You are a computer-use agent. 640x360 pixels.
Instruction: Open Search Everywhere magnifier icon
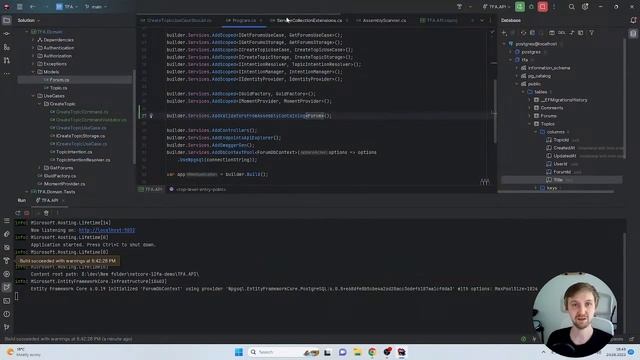pyautogui.click(x=571, y=7)
